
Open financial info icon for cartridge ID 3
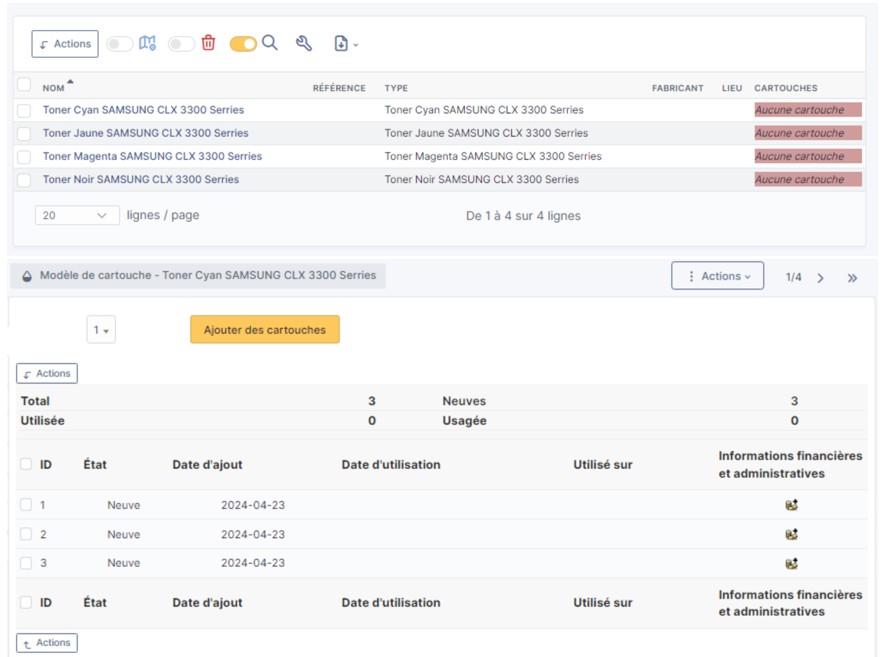pyautogui.click(x=791, y=563)
